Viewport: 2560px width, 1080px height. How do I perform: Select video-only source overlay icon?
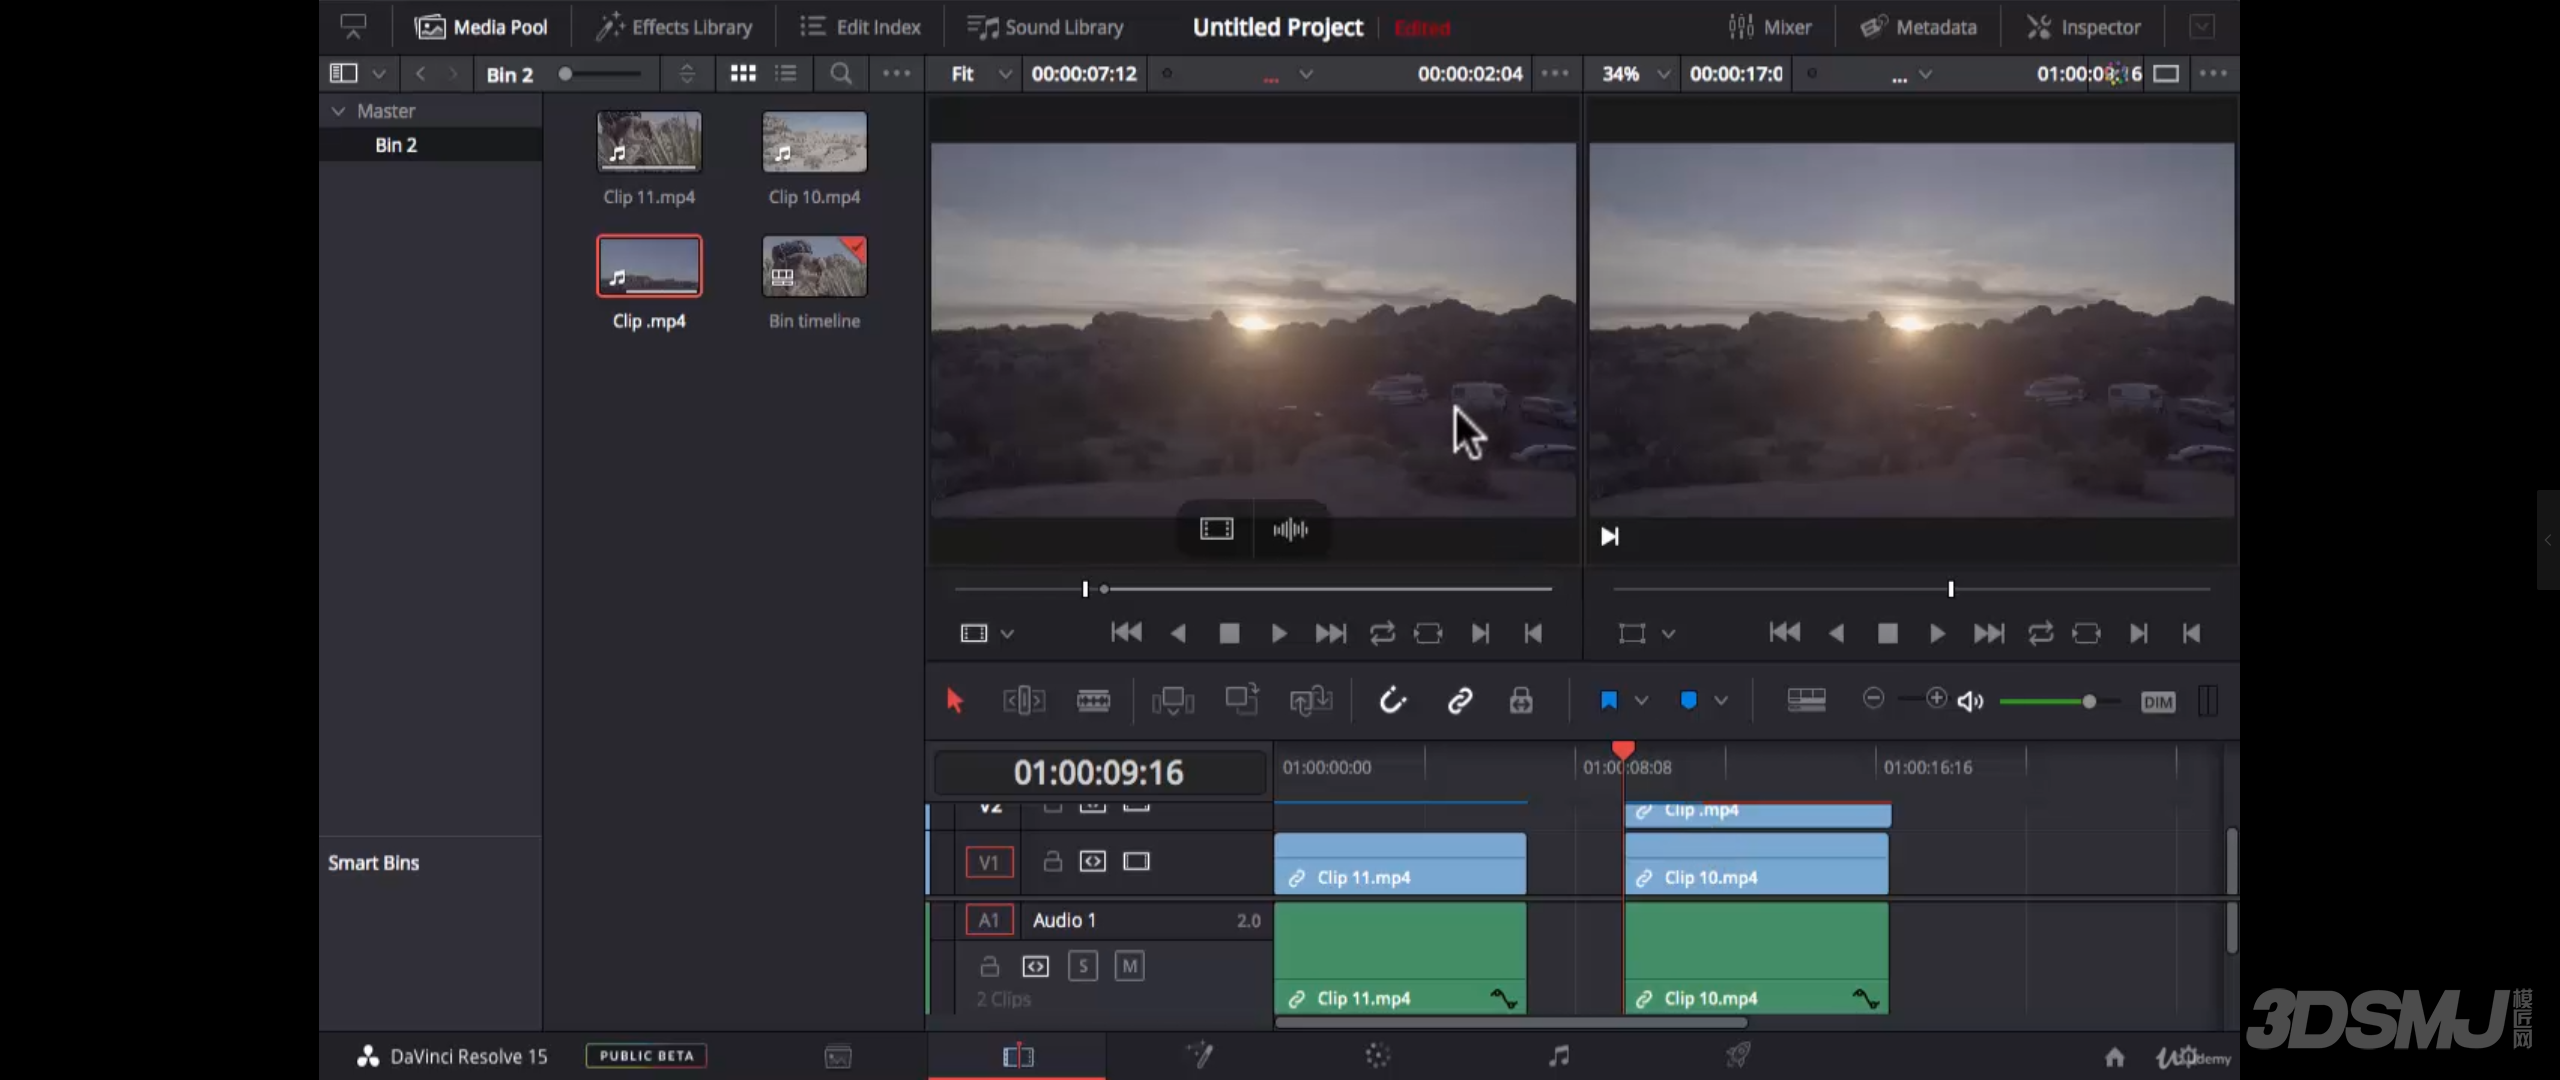tap(1216, 529)
